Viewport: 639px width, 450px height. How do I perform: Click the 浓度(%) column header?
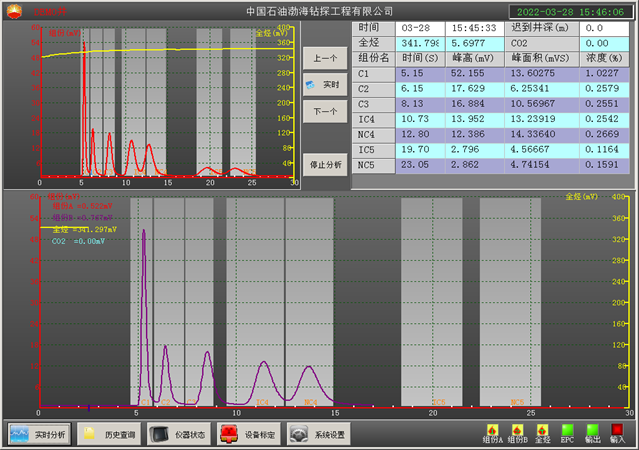604,58
